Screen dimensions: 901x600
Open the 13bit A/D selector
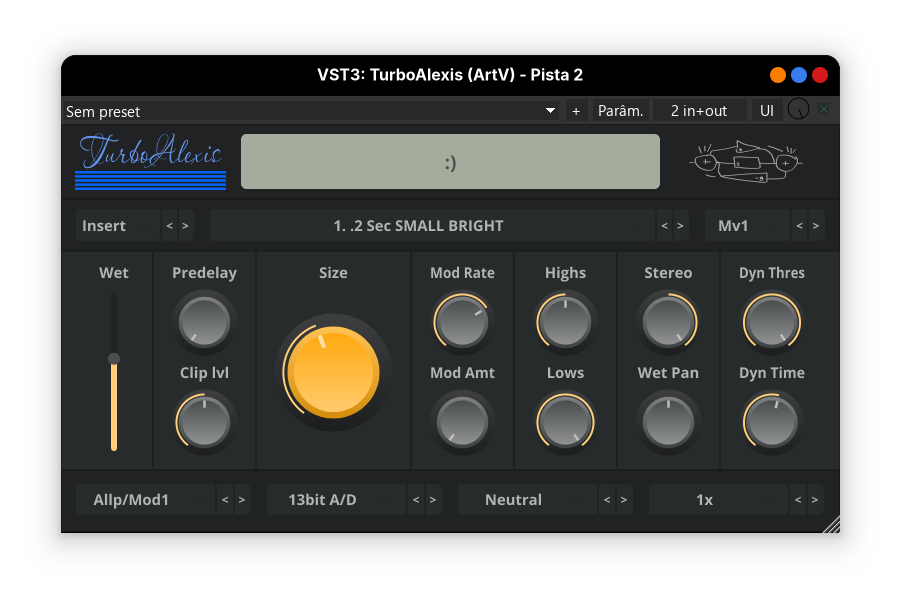(x=336, y=500)
